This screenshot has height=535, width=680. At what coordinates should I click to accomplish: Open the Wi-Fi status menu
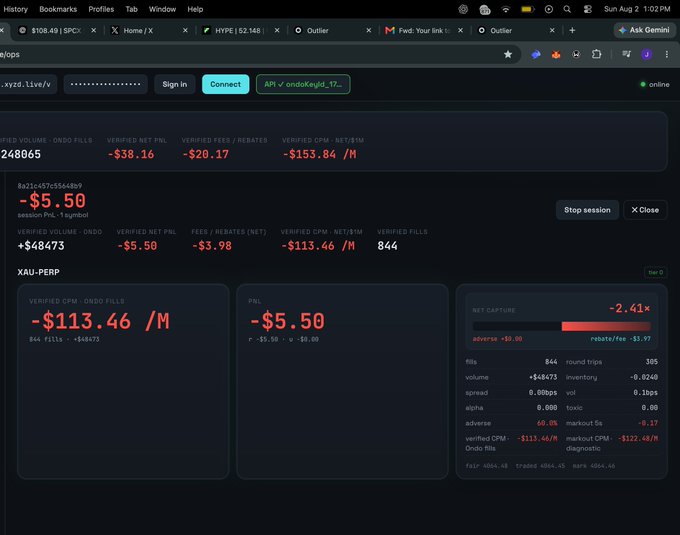506,9
